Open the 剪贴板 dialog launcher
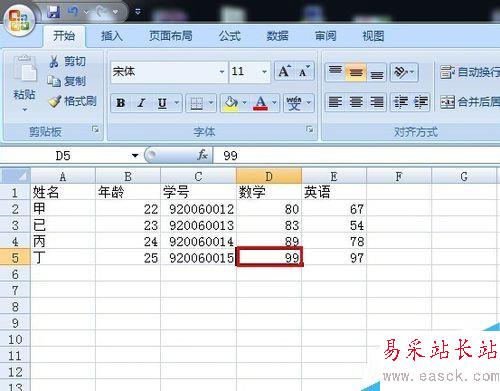 coord(96,129)
